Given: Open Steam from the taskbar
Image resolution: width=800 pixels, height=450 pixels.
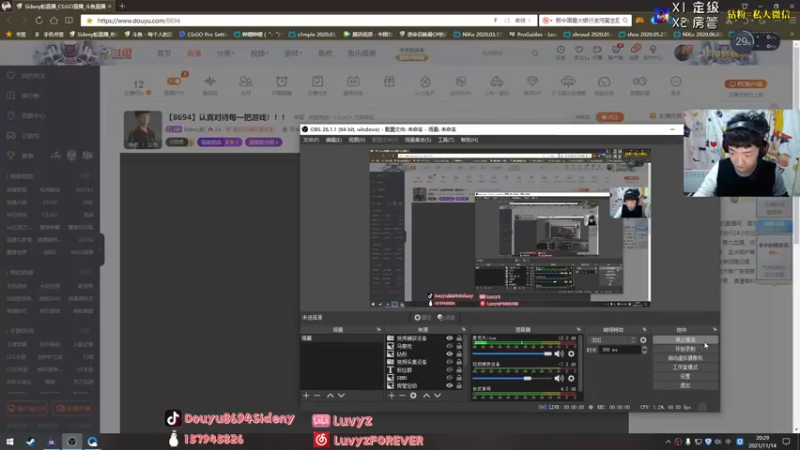Looking at the screenshot, I should [31, 442].
